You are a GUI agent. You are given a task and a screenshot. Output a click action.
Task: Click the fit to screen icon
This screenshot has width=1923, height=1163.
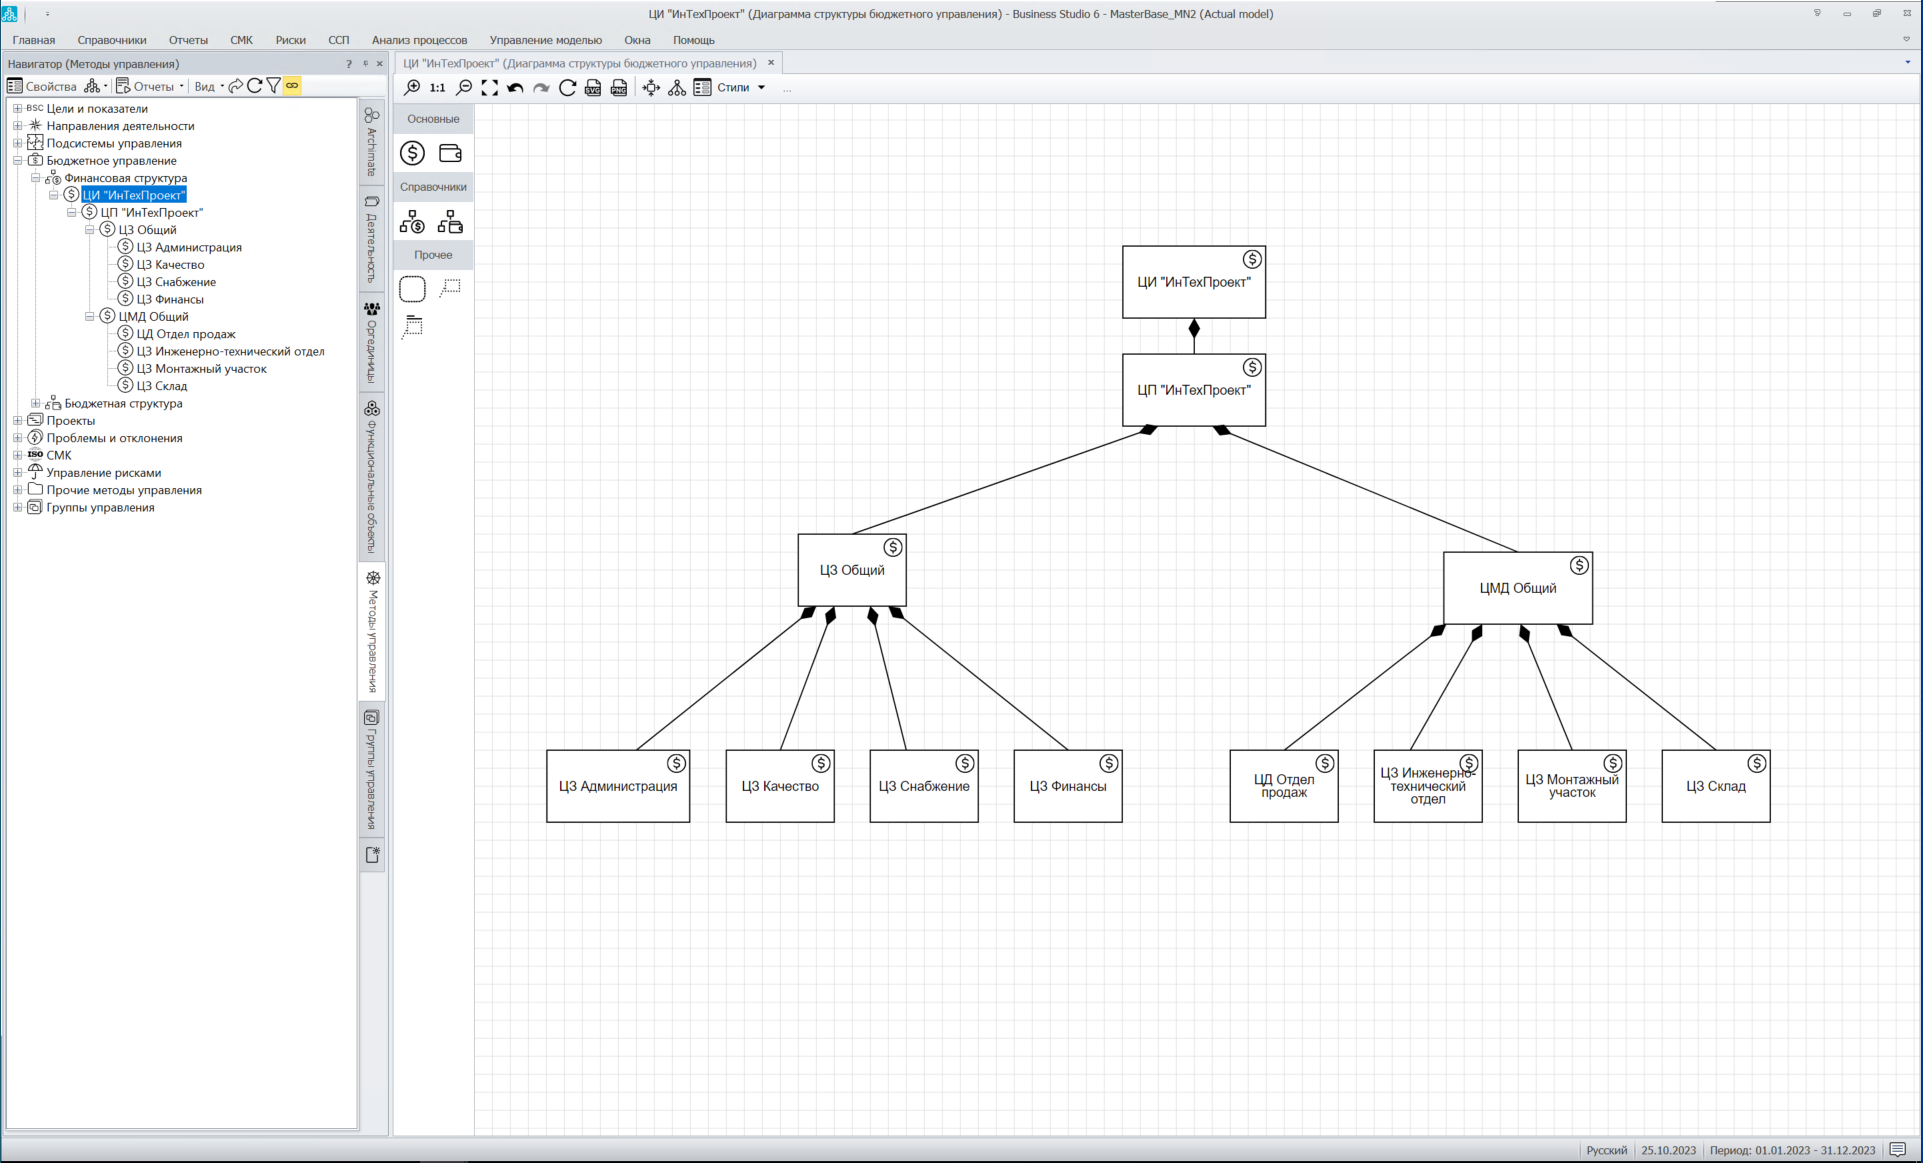pos(489,88)
